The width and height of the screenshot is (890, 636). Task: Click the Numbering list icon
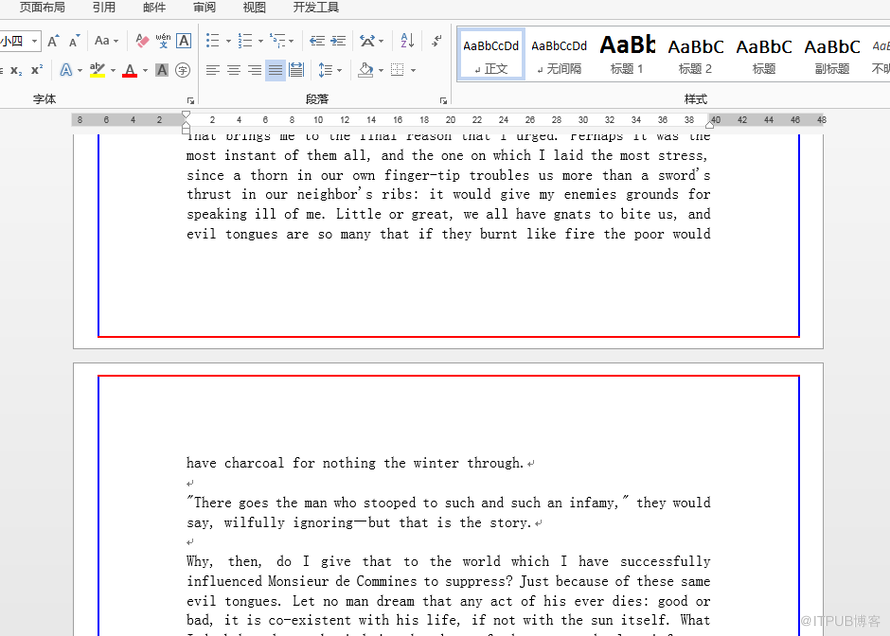pyautogui.click(x=245, y=40)
